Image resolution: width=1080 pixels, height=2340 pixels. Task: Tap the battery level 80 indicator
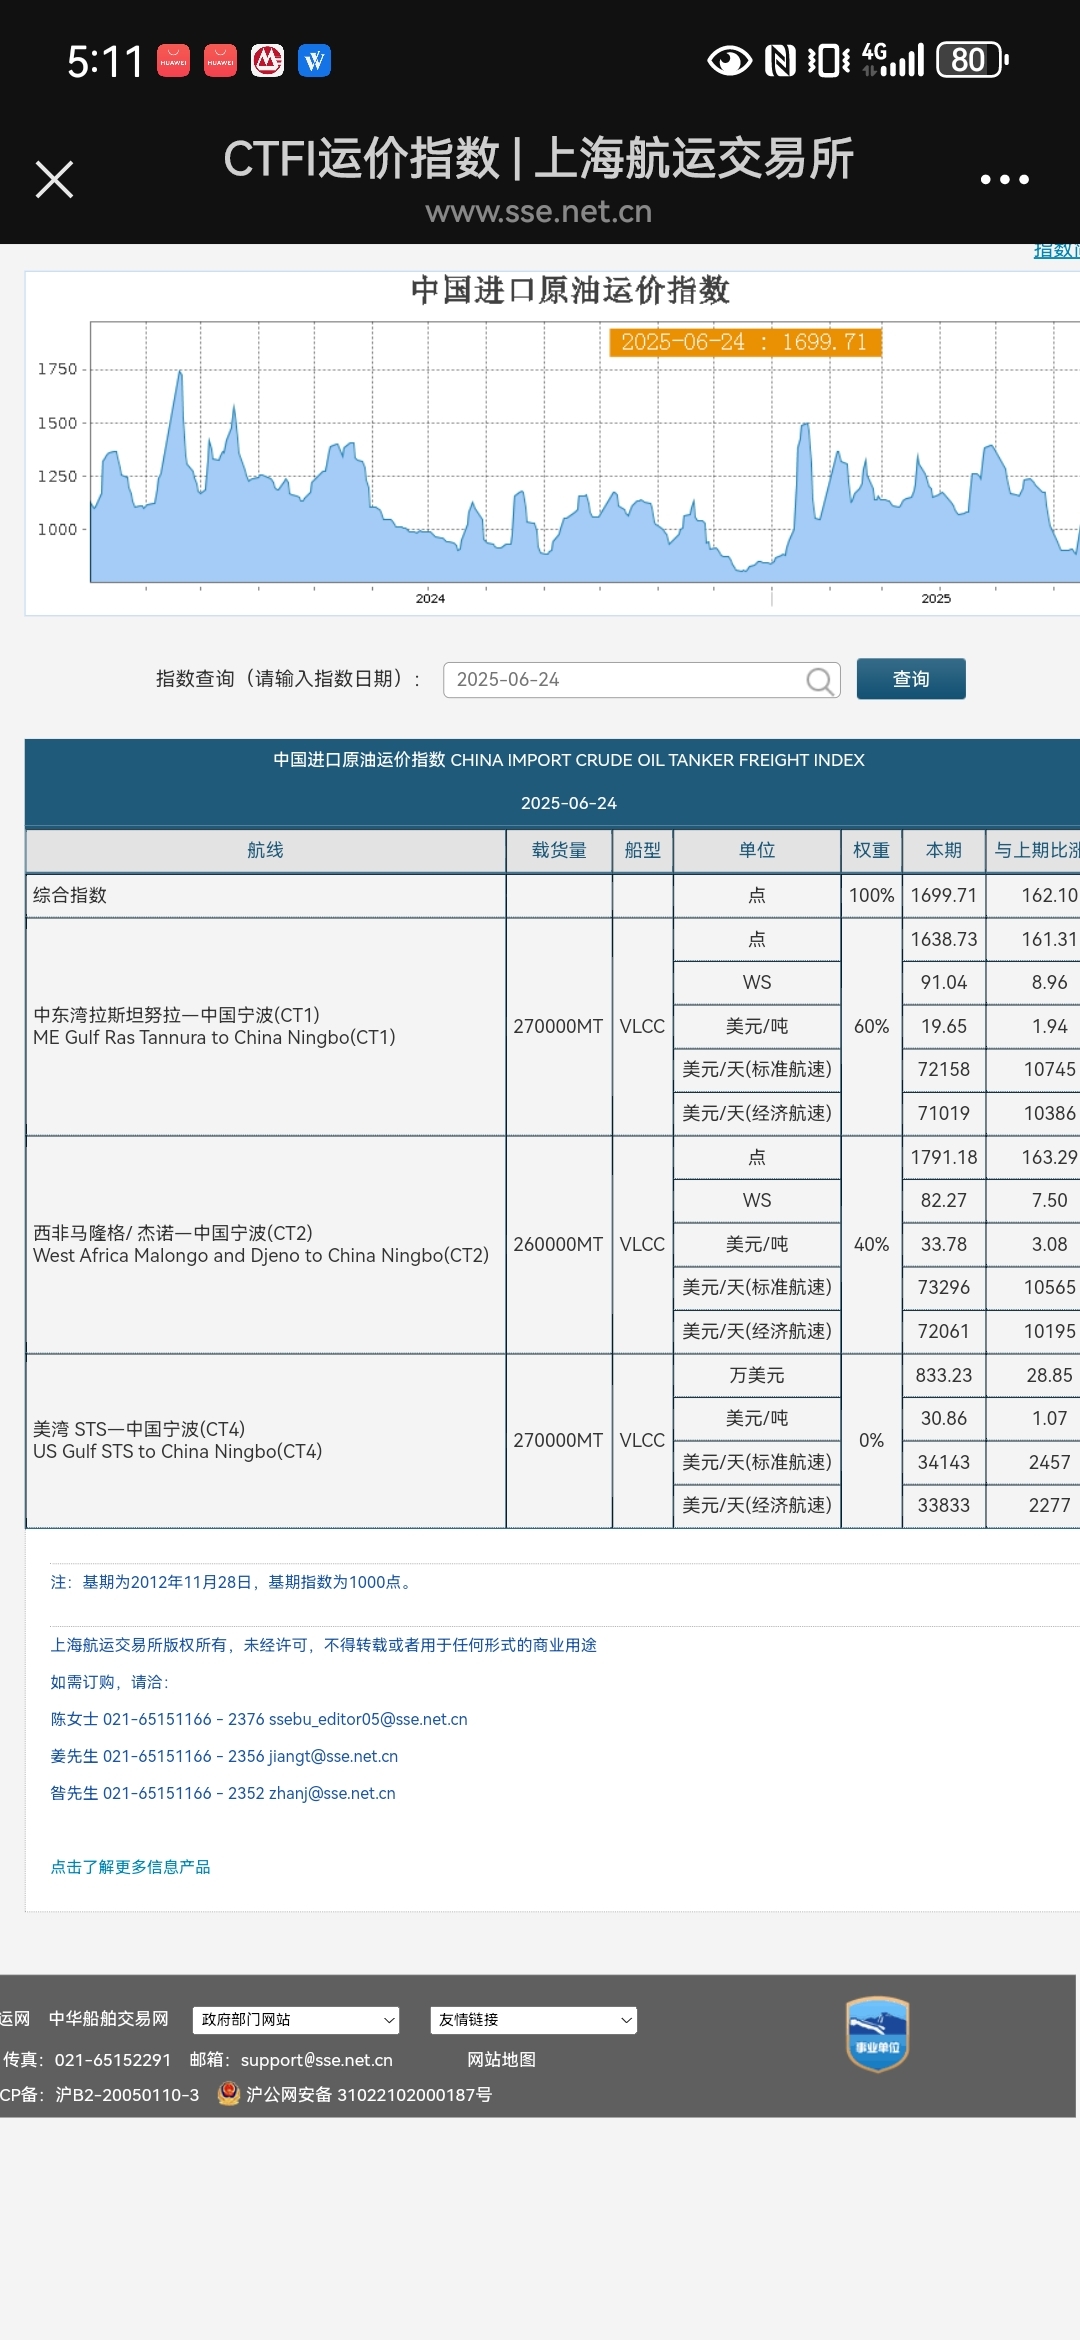click(972, 60)
